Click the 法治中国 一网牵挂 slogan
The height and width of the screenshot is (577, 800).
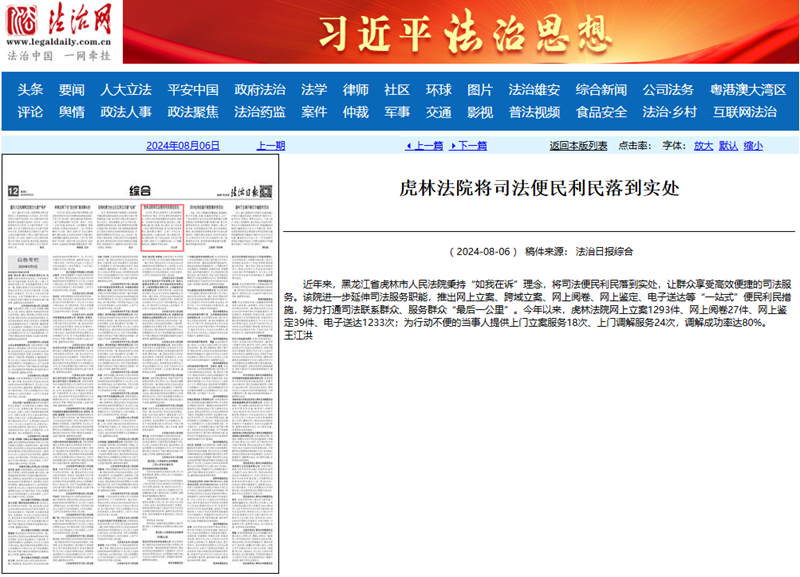pyautogui.click(x=59, y=55)
